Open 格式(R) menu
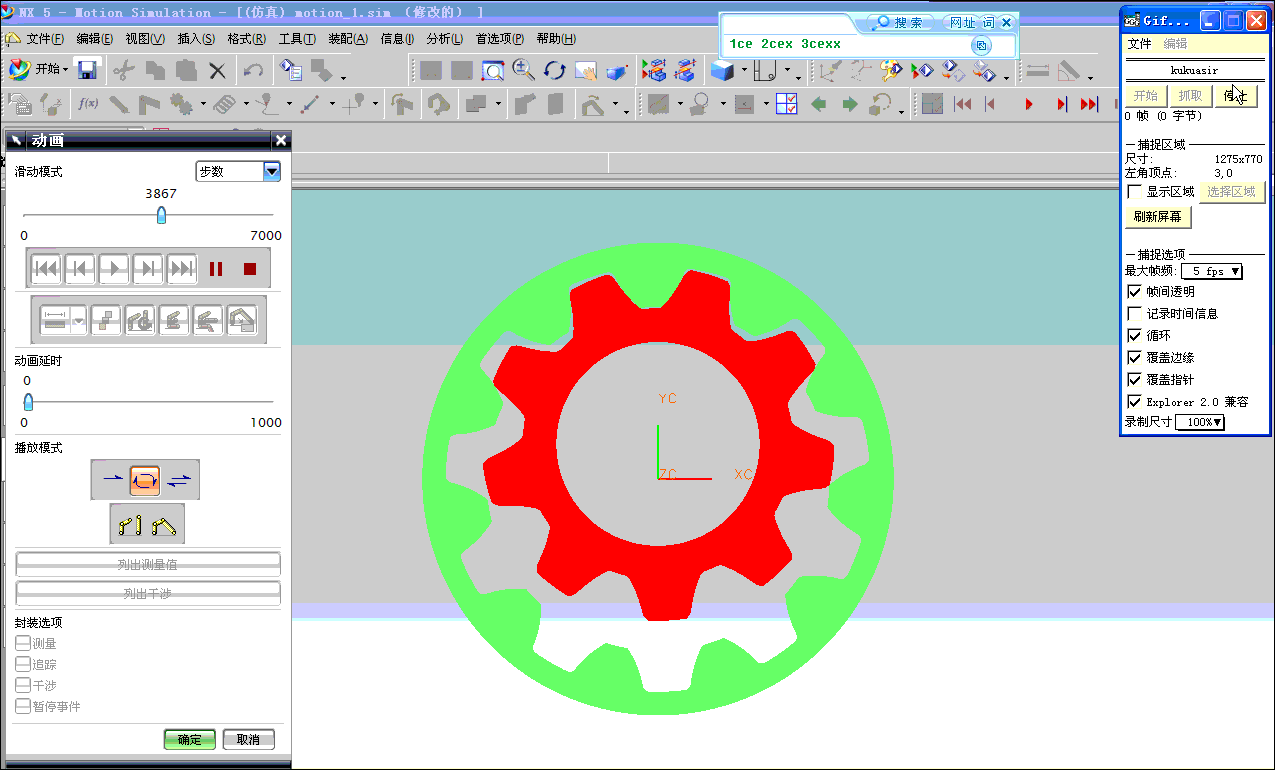 pos(247,39)
